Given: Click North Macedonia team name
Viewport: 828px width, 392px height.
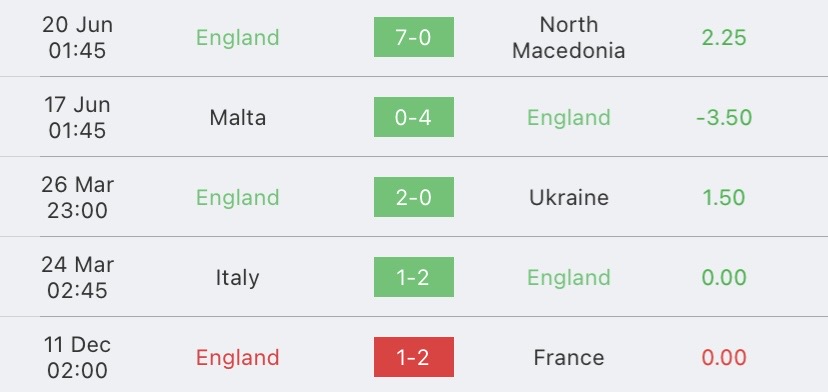Looking at the screenshot, I should pyautogui.click(x=569, y=38).
